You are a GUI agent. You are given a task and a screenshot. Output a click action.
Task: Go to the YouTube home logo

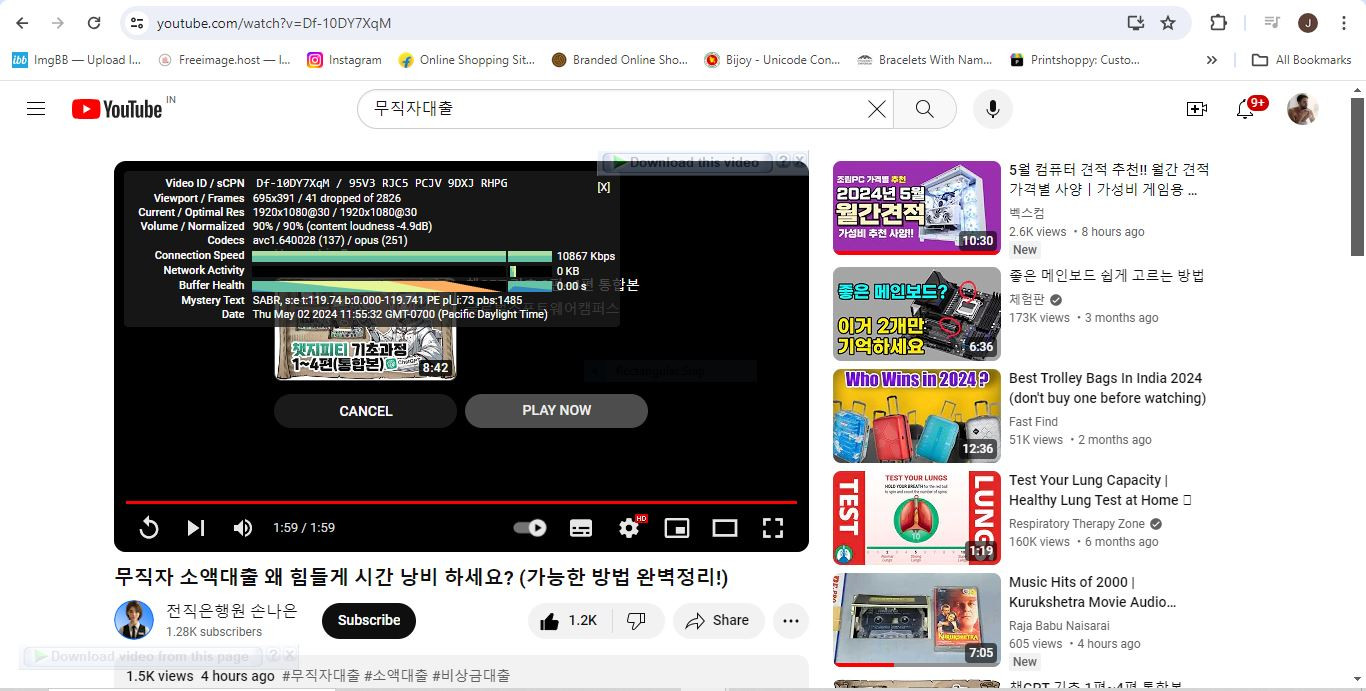(x=117, y=109)
